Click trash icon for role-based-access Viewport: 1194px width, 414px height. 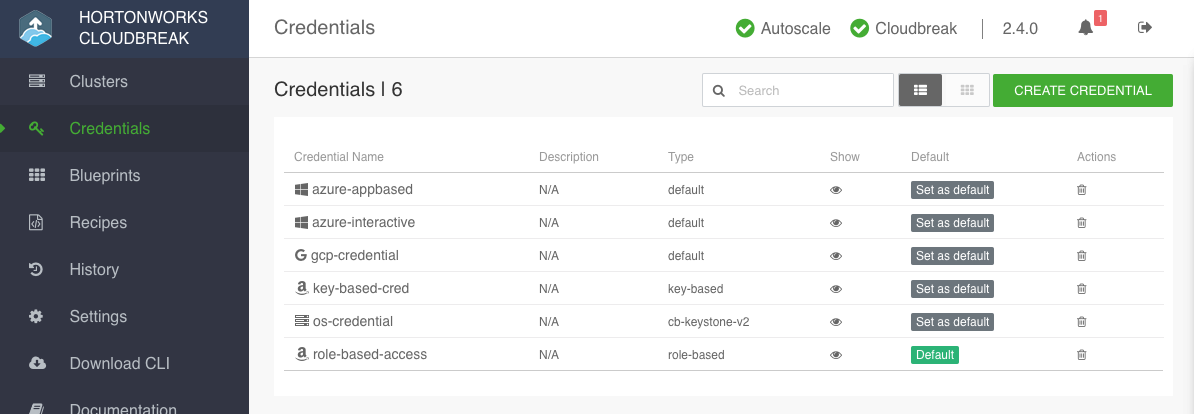[x=1081, y=355]
